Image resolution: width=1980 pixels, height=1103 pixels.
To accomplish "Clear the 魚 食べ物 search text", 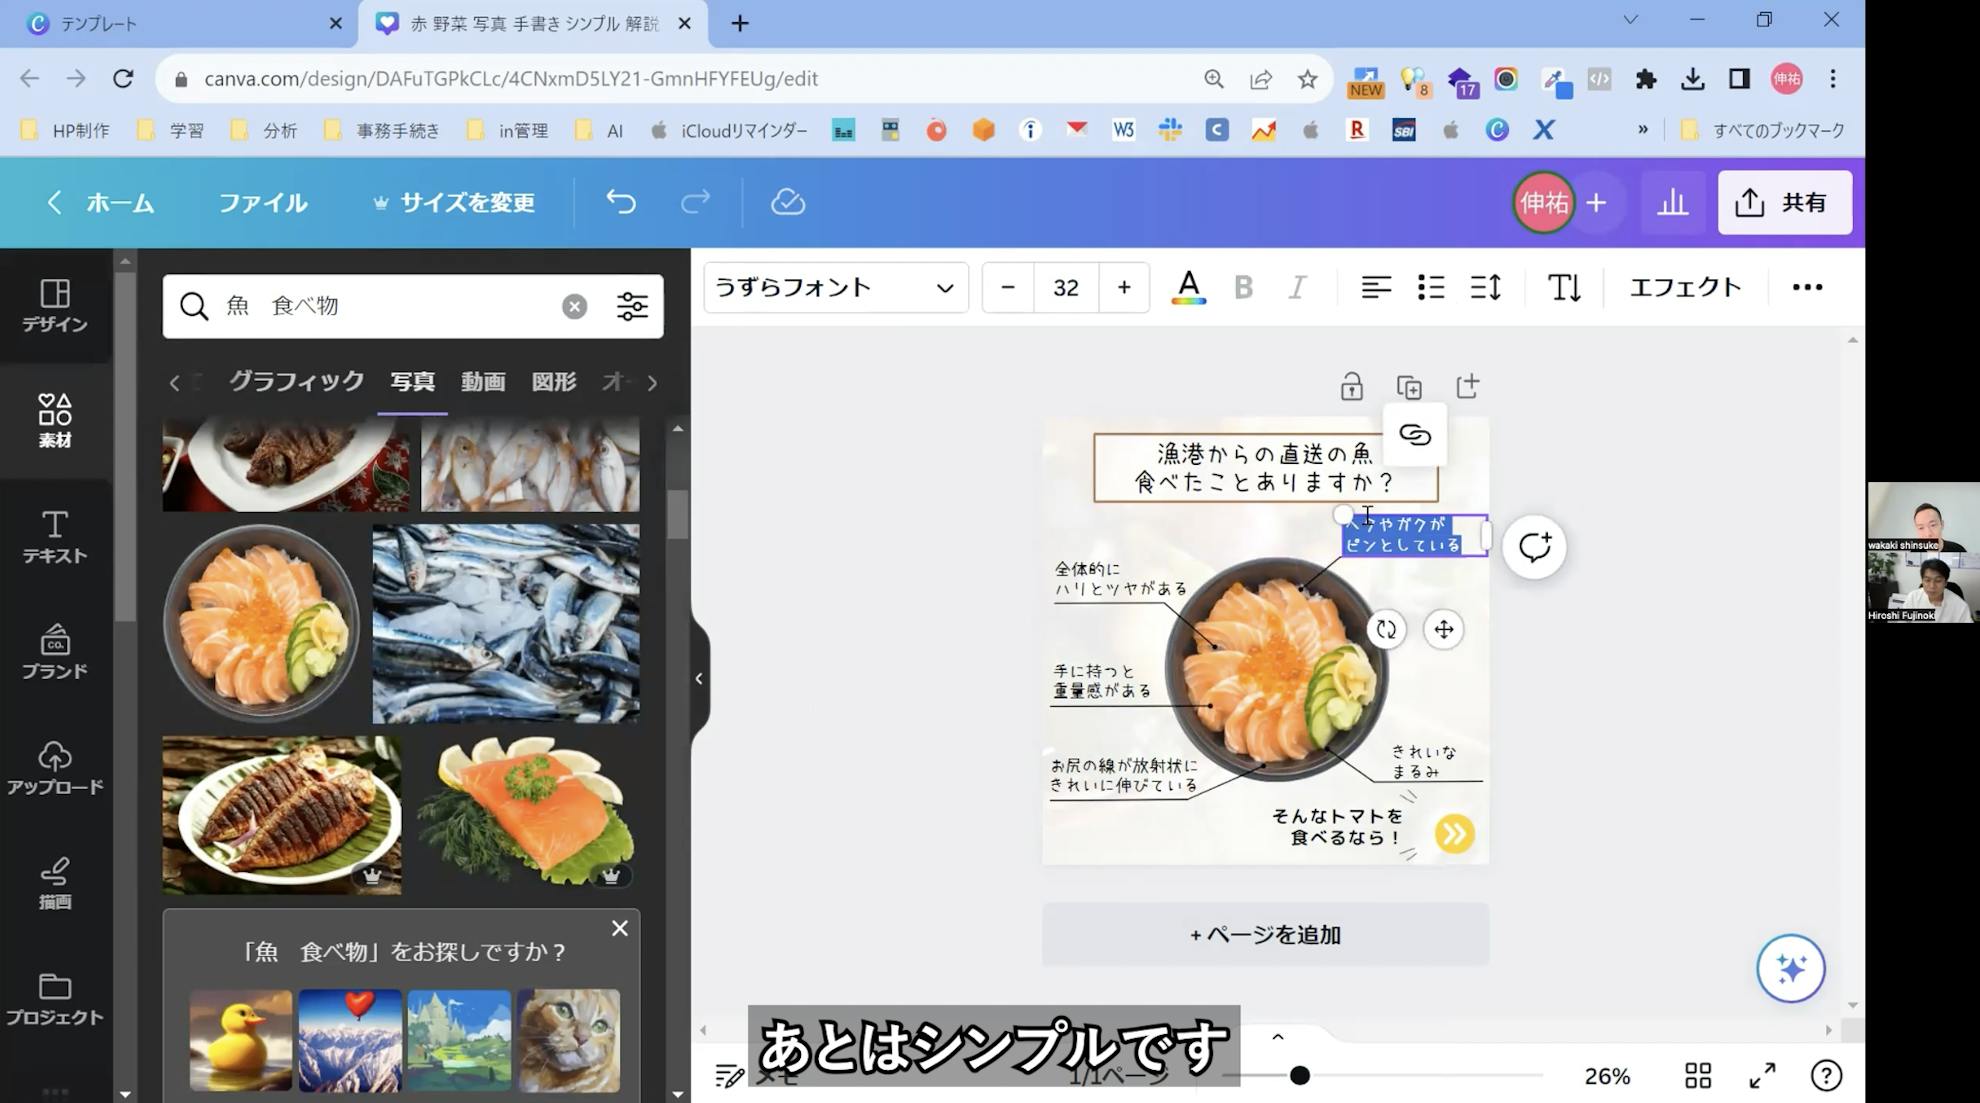I will 574,306.
